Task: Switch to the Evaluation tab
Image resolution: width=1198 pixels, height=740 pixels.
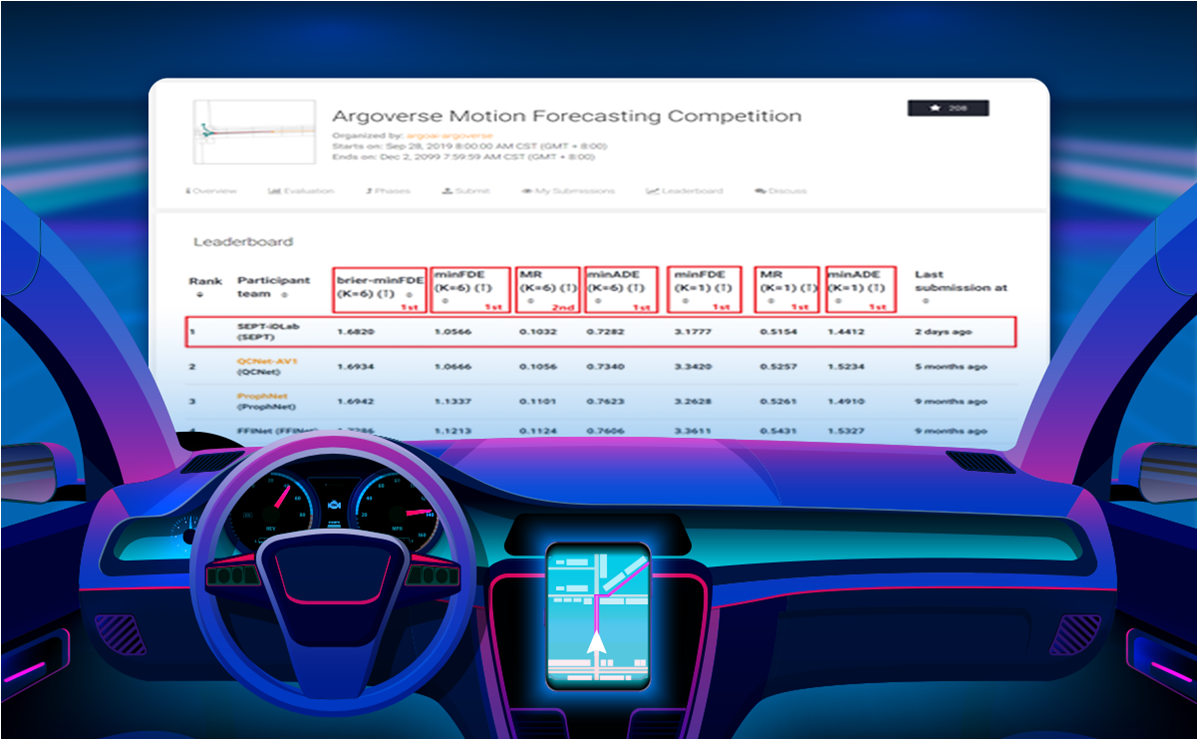Action: point(301,191)
